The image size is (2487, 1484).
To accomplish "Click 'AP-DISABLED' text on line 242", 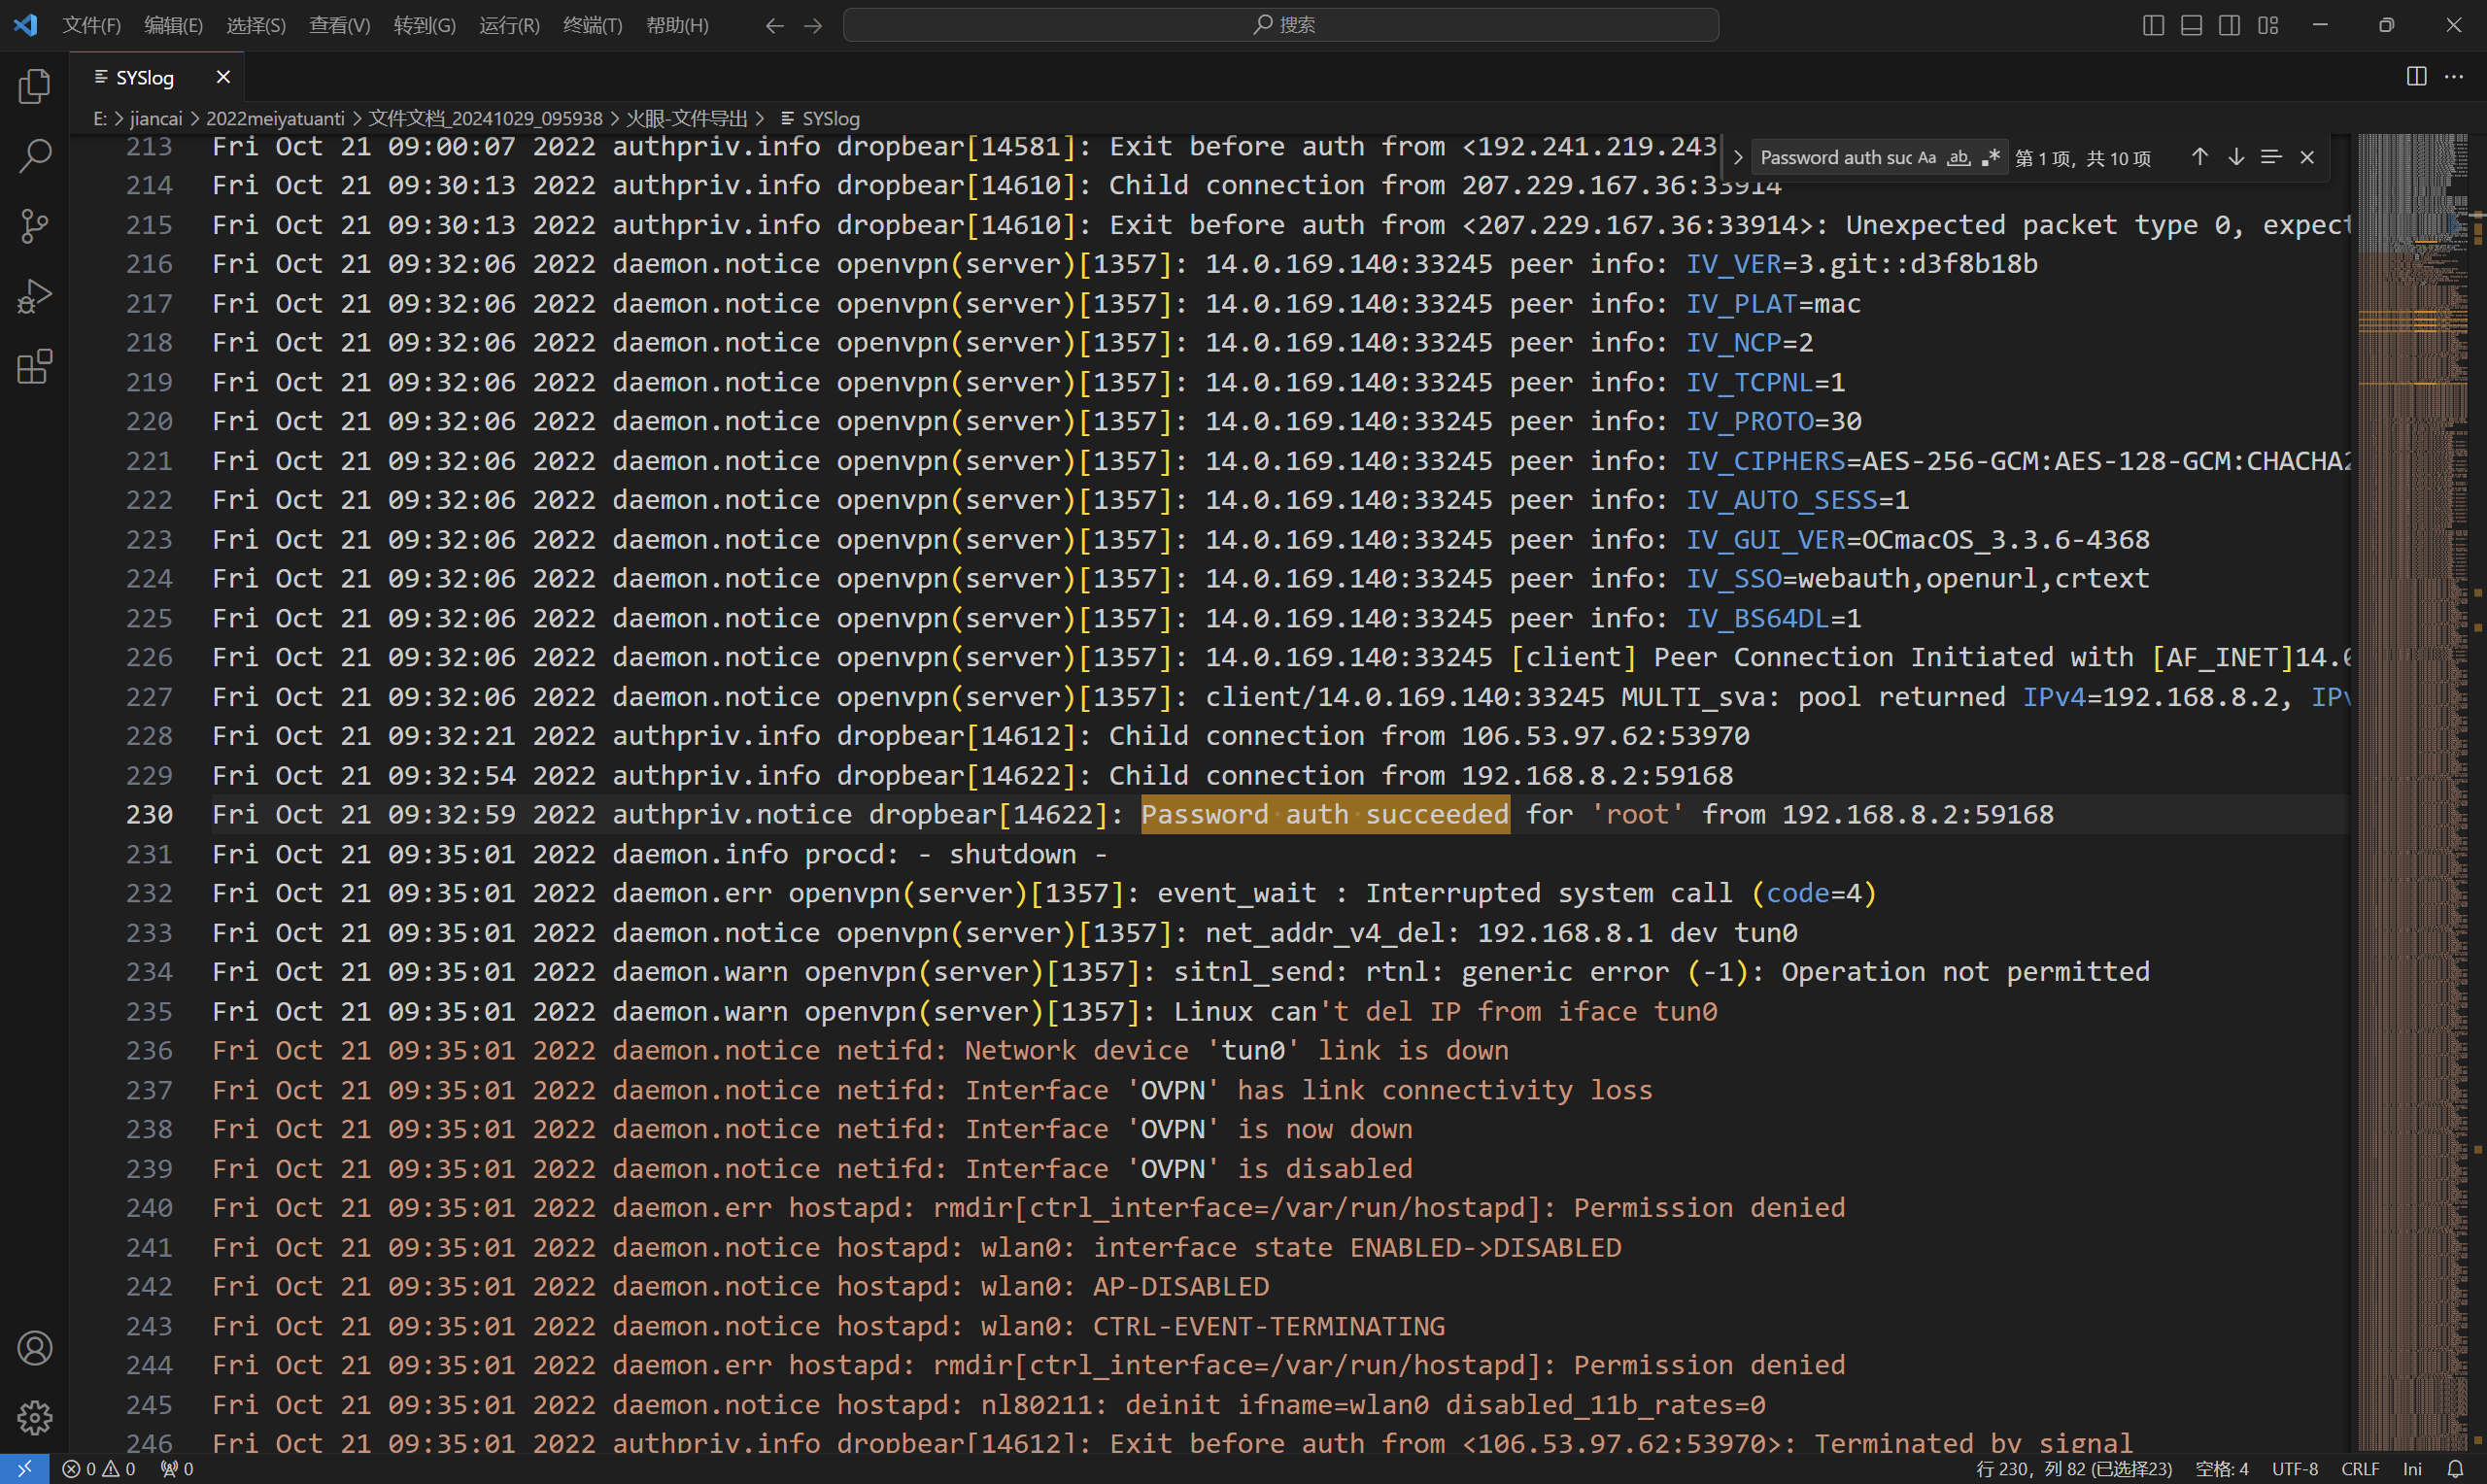I will coord(1181,1287).
